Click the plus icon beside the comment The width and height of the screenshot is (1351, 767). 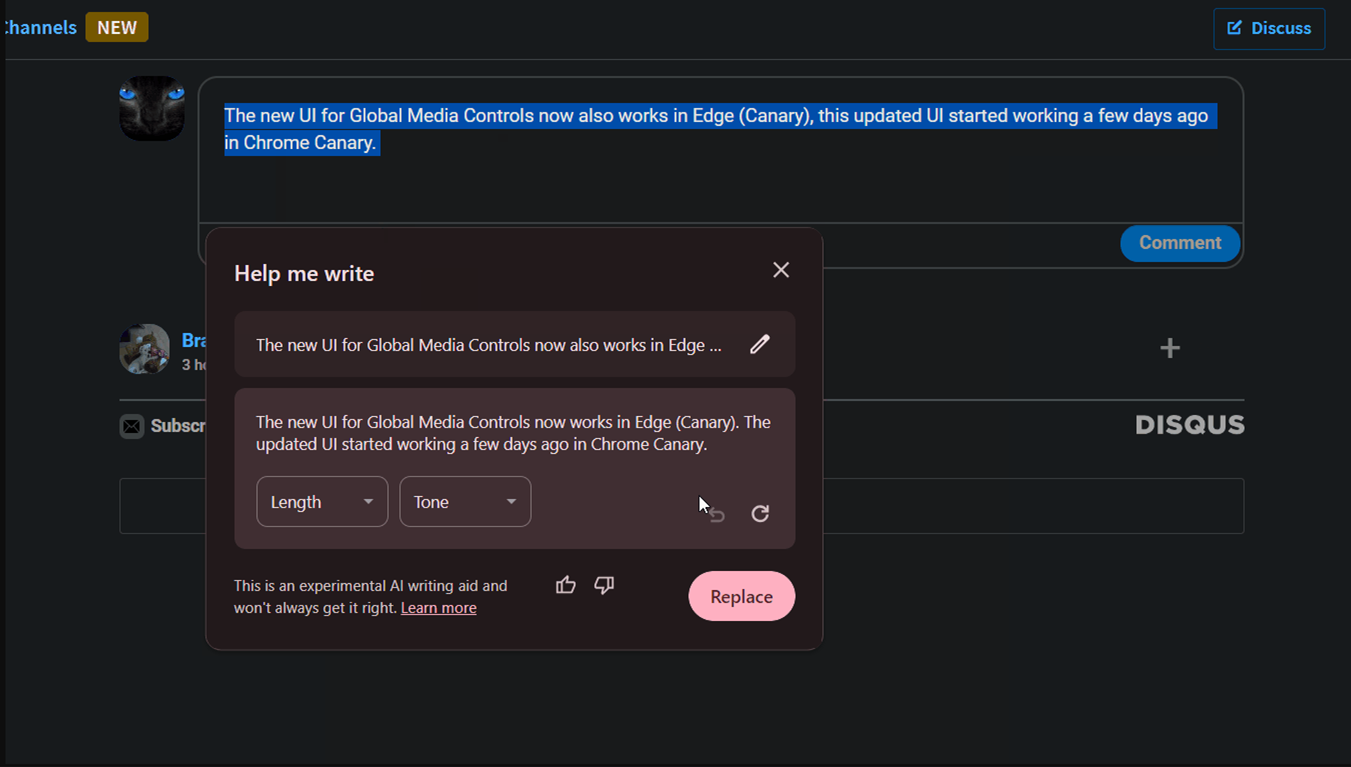pos(1170,348)
